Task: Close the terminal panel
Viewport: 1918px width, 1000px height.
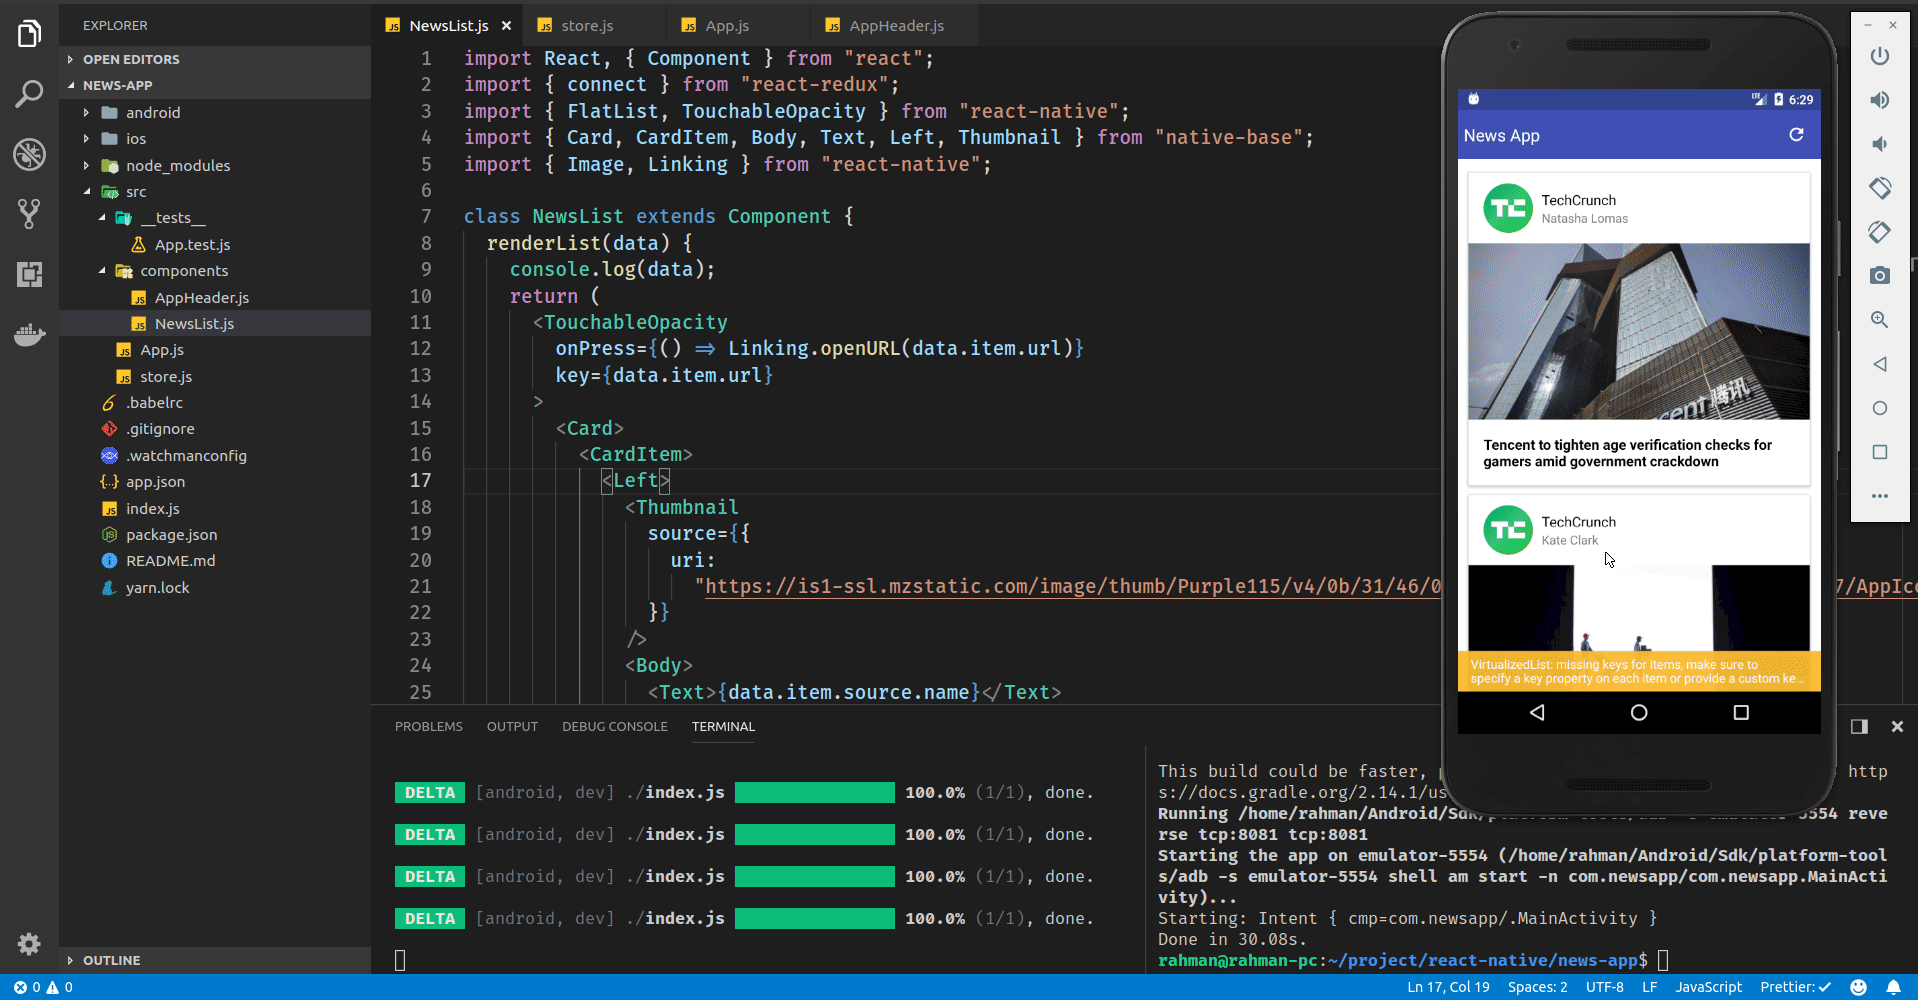Action: (1897, 727)
